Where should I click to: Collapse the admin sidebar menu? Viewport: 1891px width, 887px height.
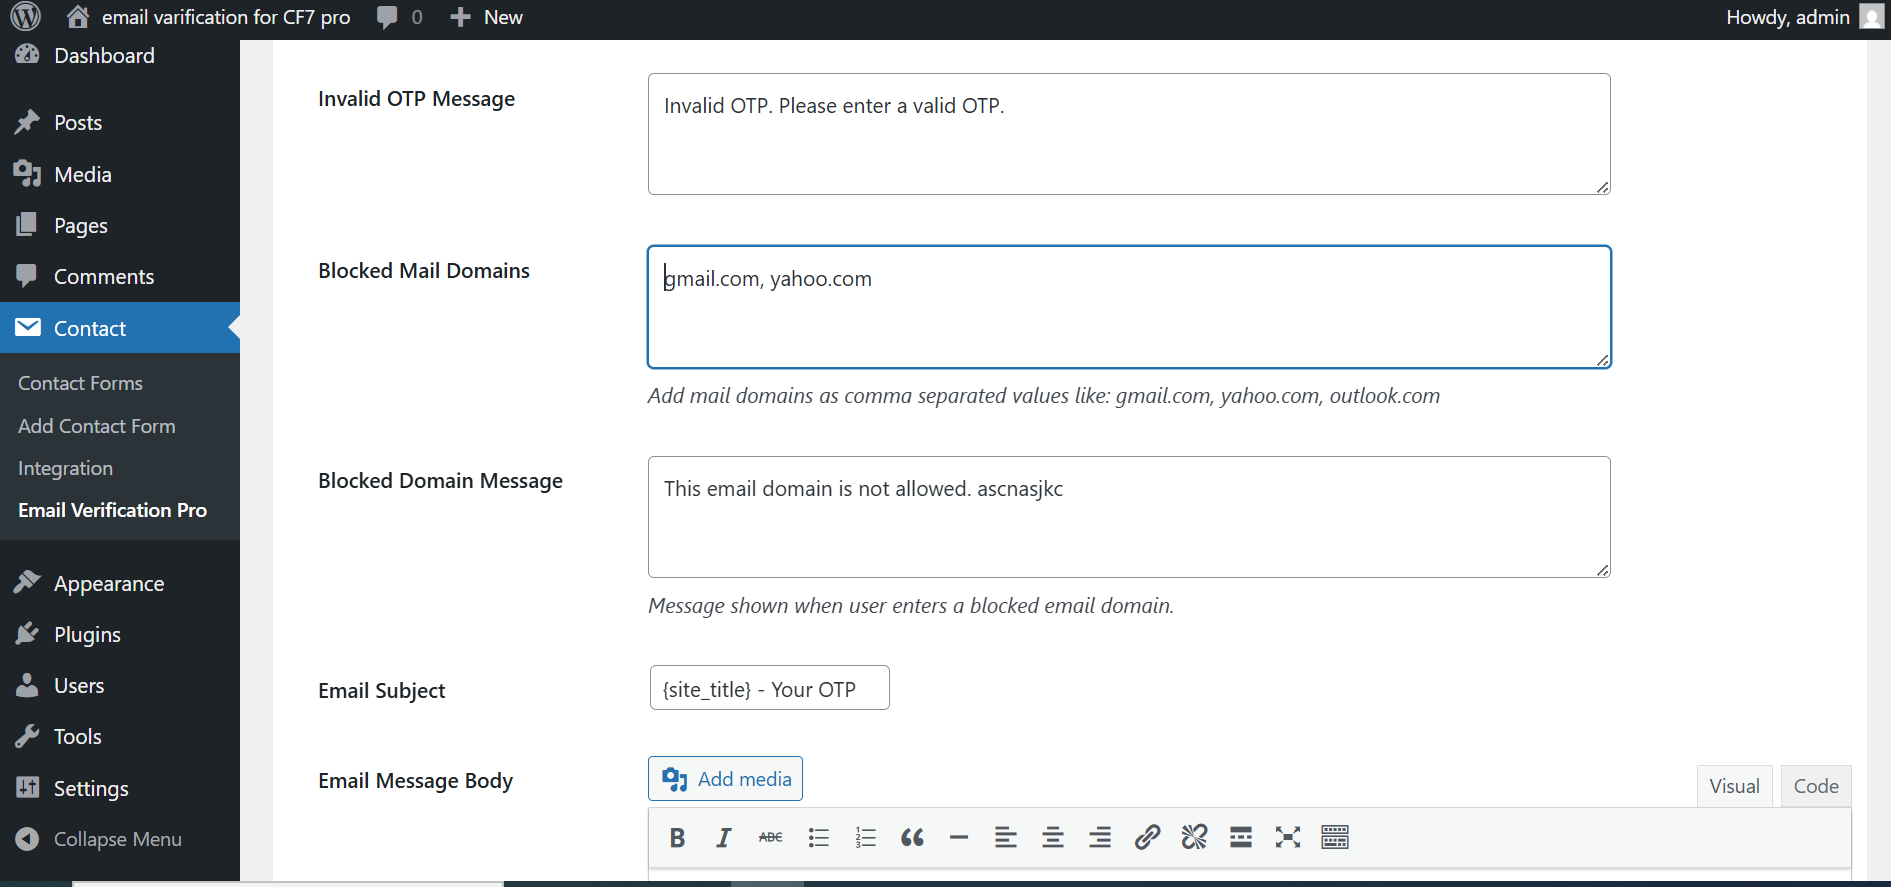point(120,840)
